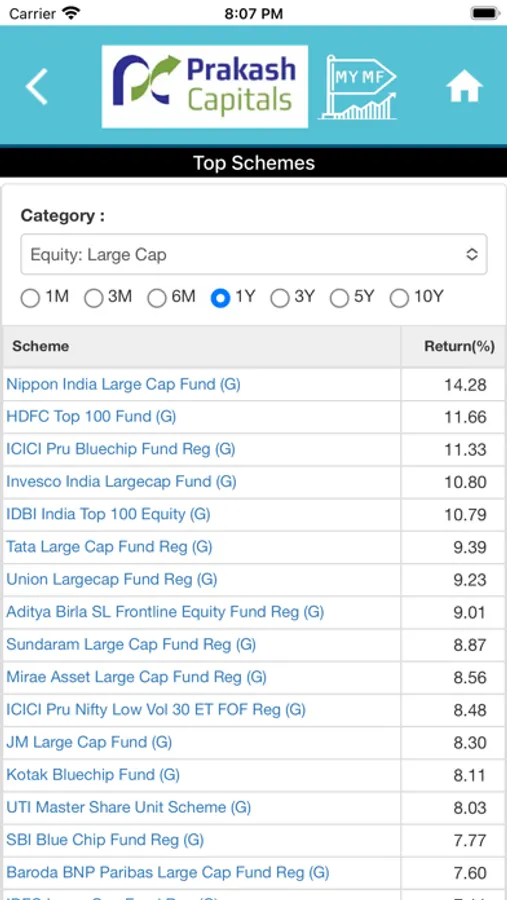Open JM Large Cap Fund (G)
The image size is (507, 900).
point(89,742)
